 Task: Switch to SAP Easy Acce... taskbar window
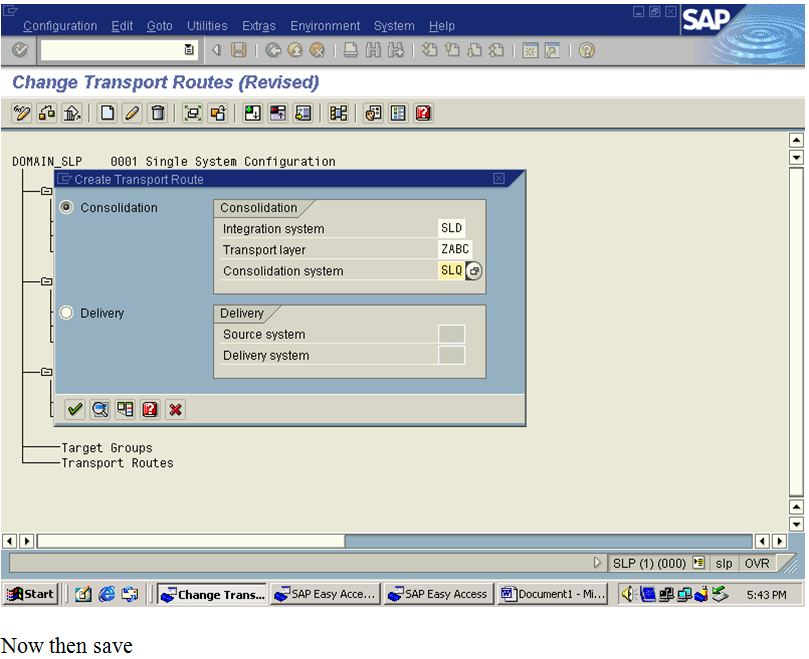click(x=326, y=594)
